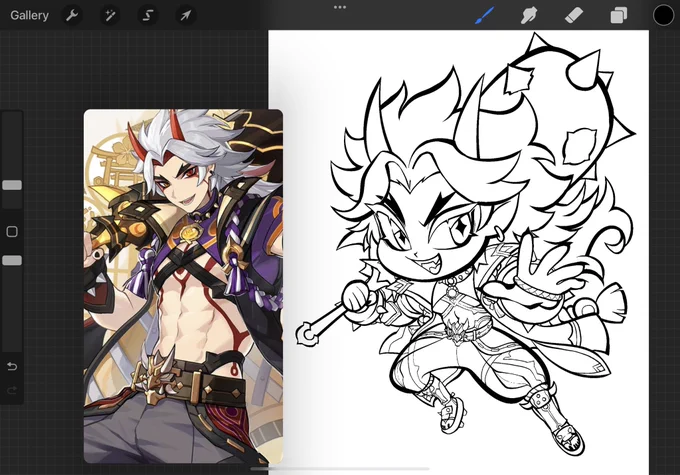Open the Layers panel
This screenshot has width=680, height=475.
coord(619,16)
